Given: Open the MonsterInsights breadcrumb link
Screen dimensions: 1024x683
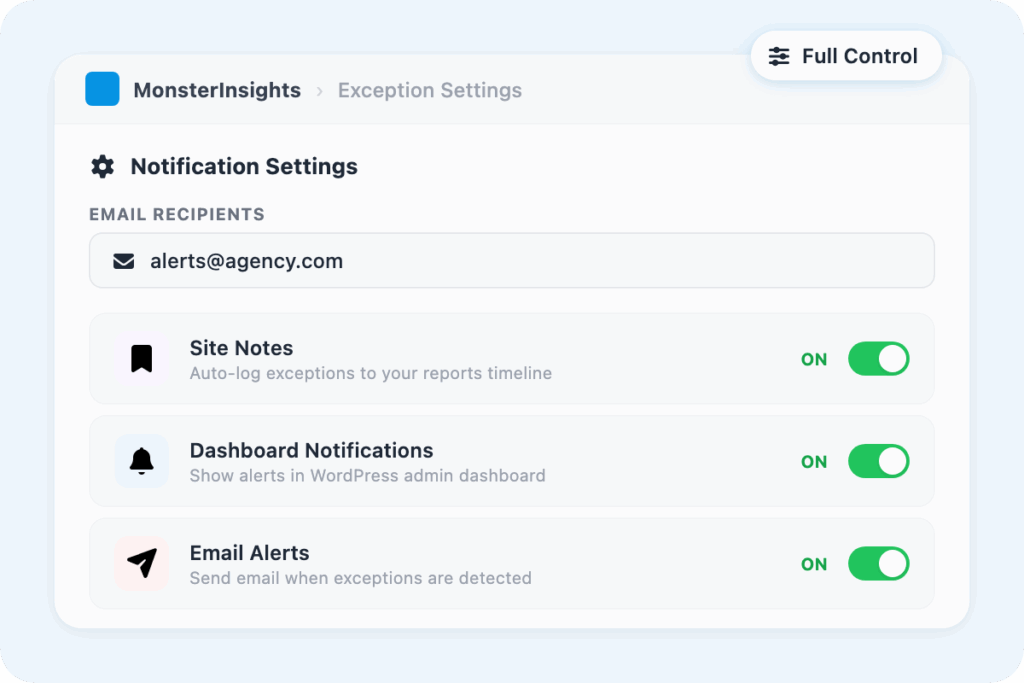Looking at the screenshot, I should point(217,90).
